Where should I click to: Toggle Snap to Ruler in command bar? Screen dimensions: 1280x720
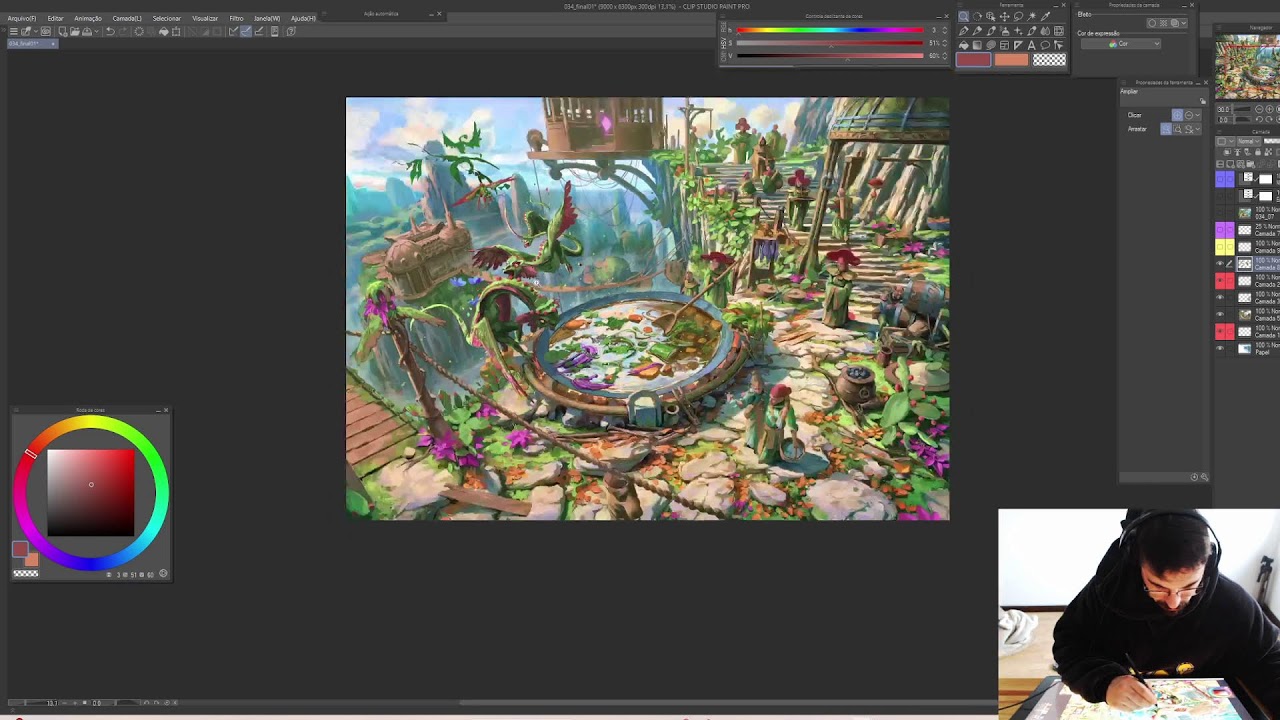click(233, 31)
